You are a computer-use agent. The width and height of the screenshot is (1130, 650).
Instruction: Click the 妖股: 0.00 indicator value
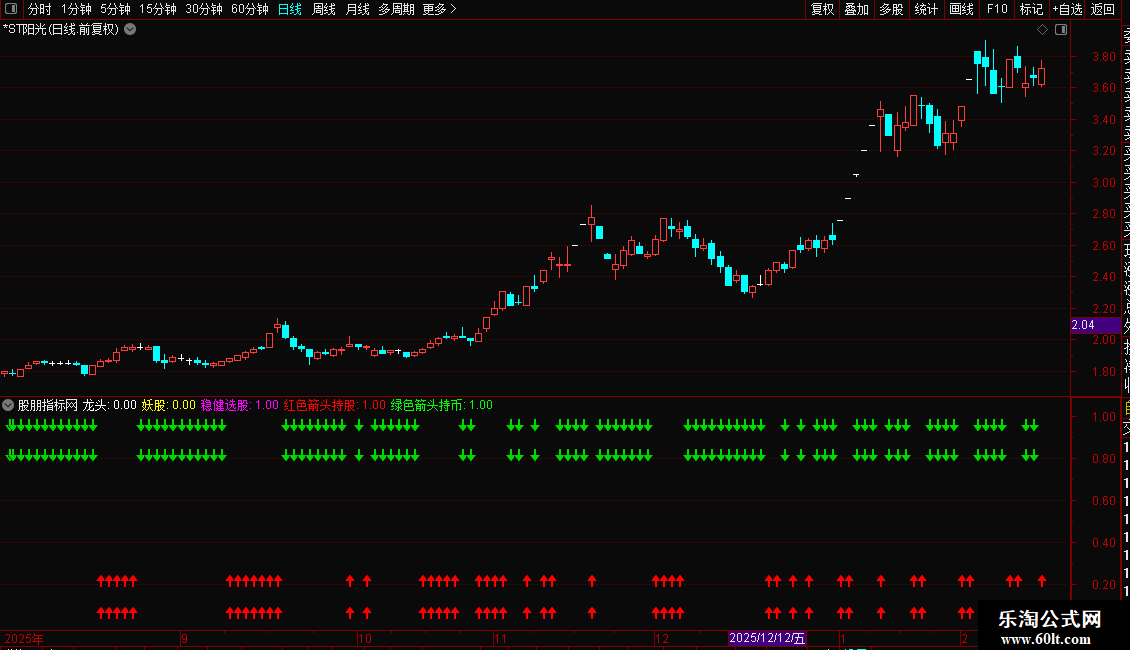coord(169,405)
